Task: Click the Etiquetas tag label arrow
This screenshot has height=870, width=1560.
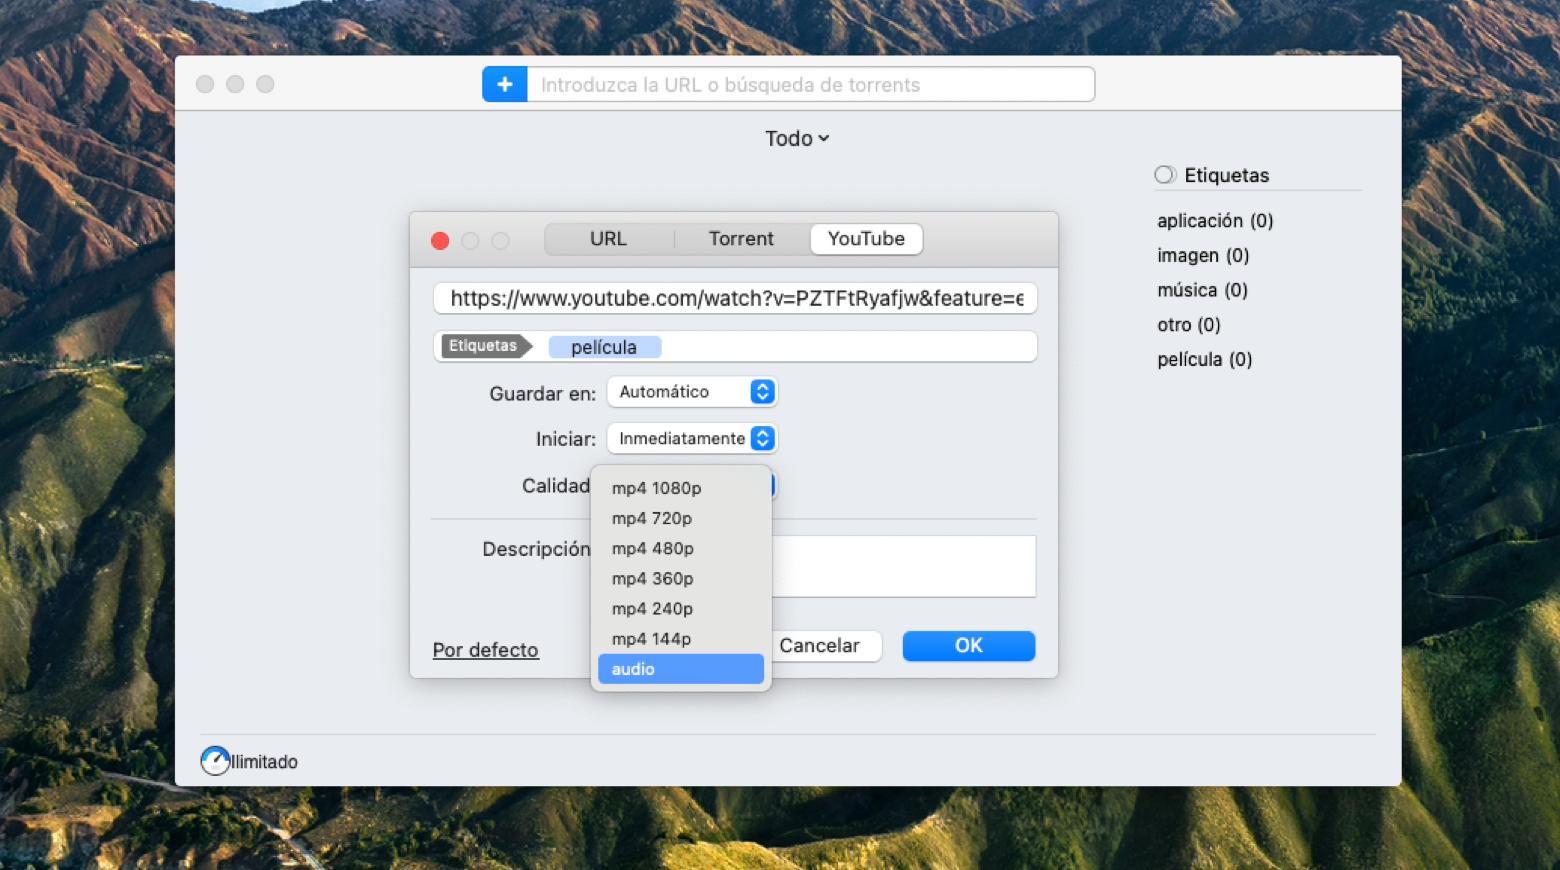Action: coord(486,346)
